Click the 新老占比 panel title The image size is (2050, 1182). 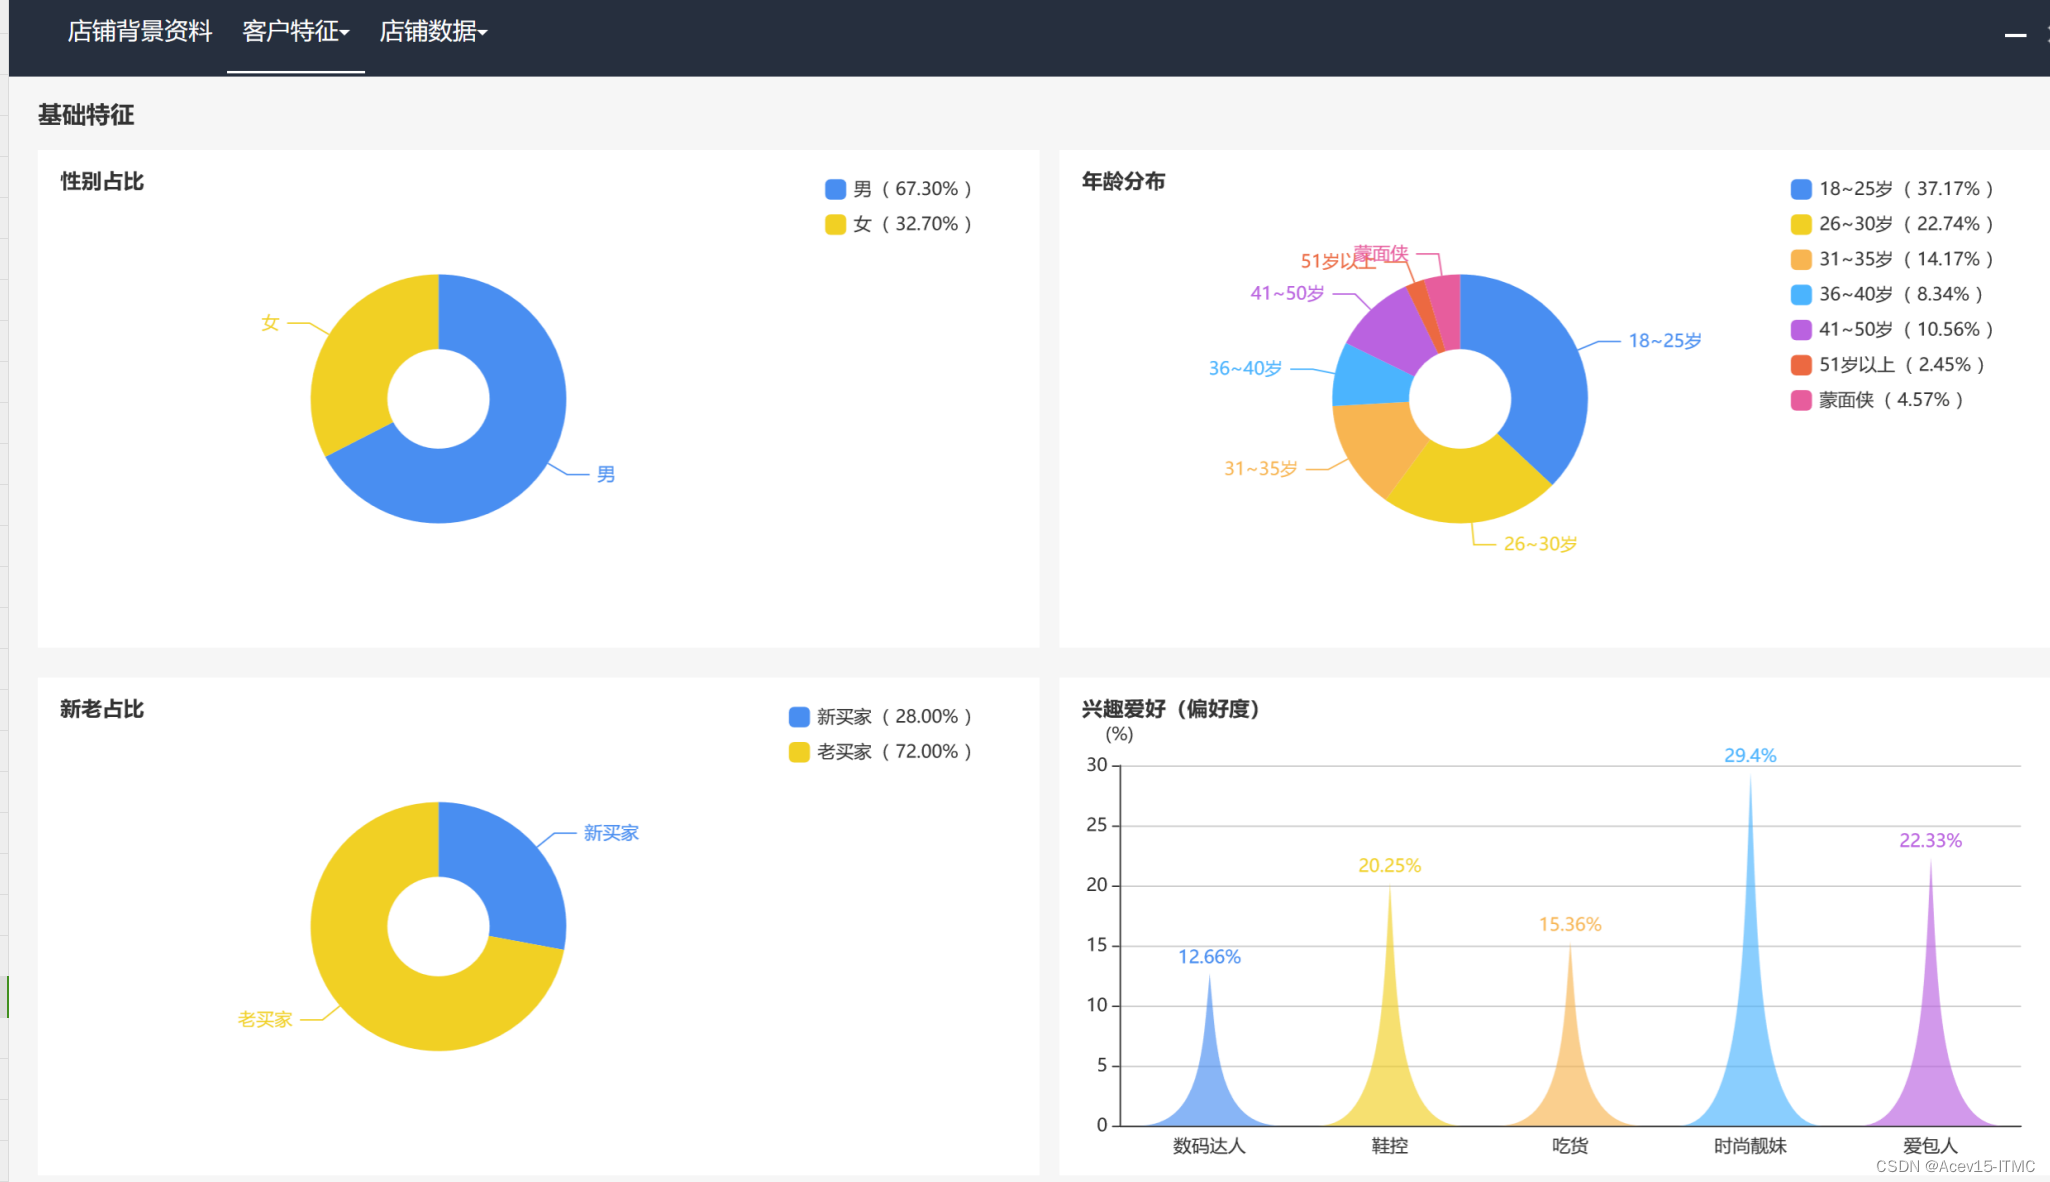click(x=102, y=709)
